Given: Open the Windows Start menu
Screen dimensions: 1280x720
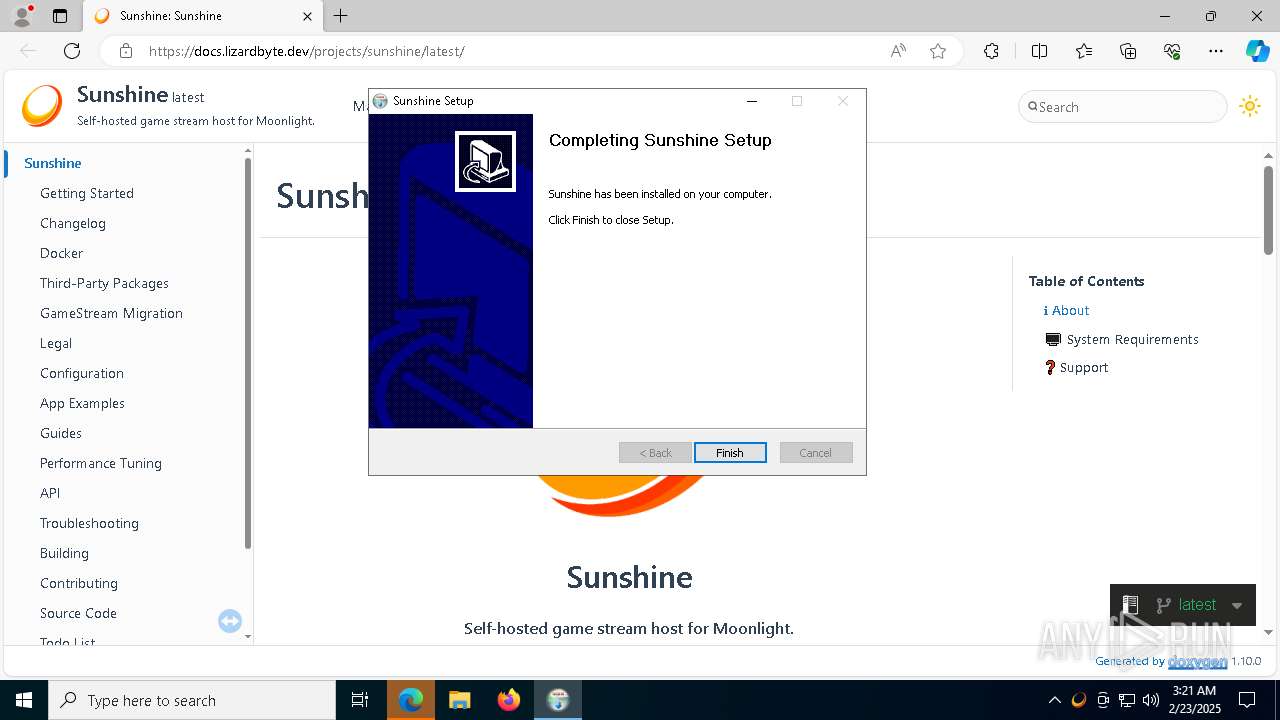Looking at the screenshot, I should point(24,700).
